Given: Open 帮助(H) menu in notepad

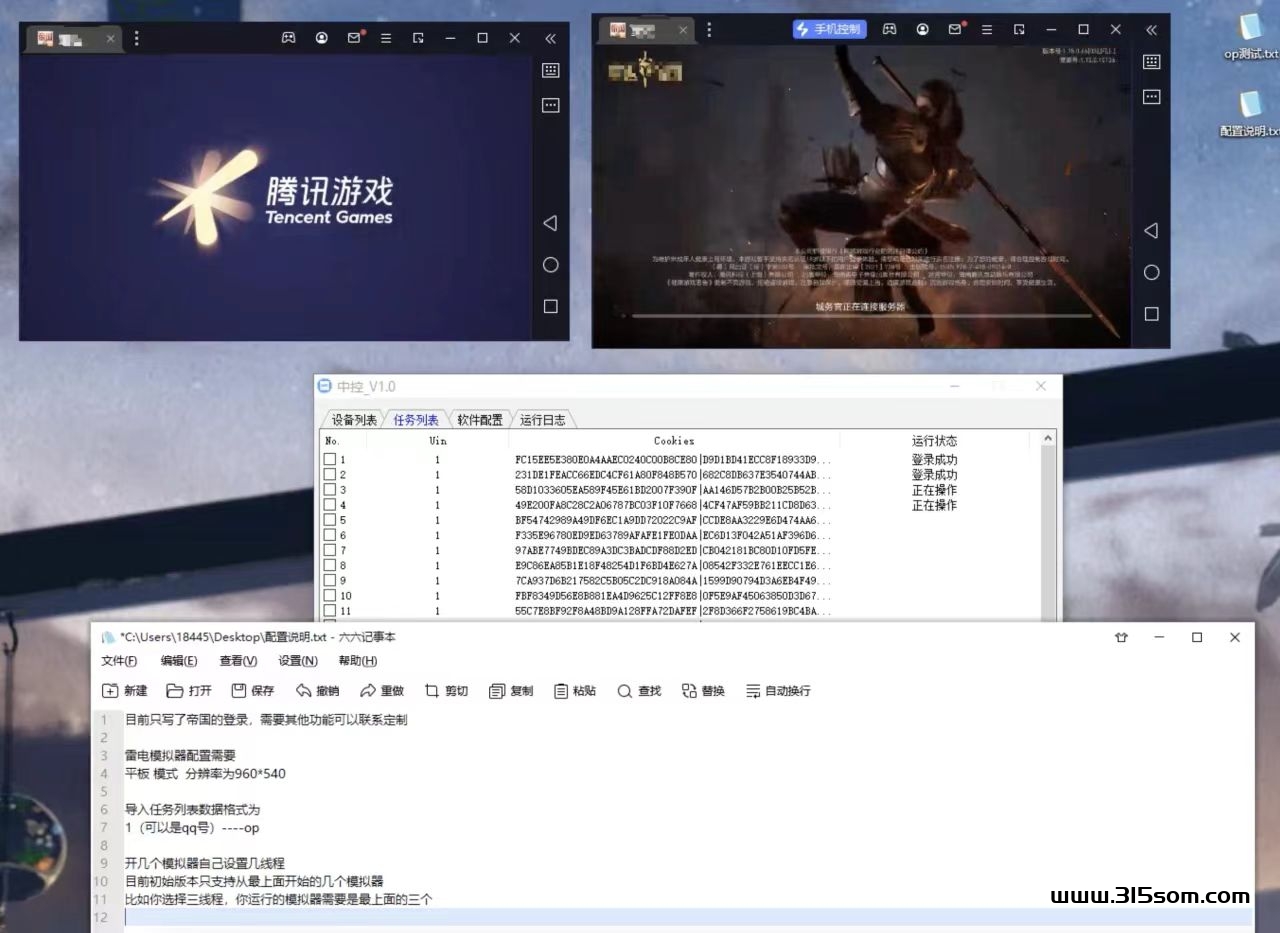Looking at the screenshot, I should click(358, 661).
